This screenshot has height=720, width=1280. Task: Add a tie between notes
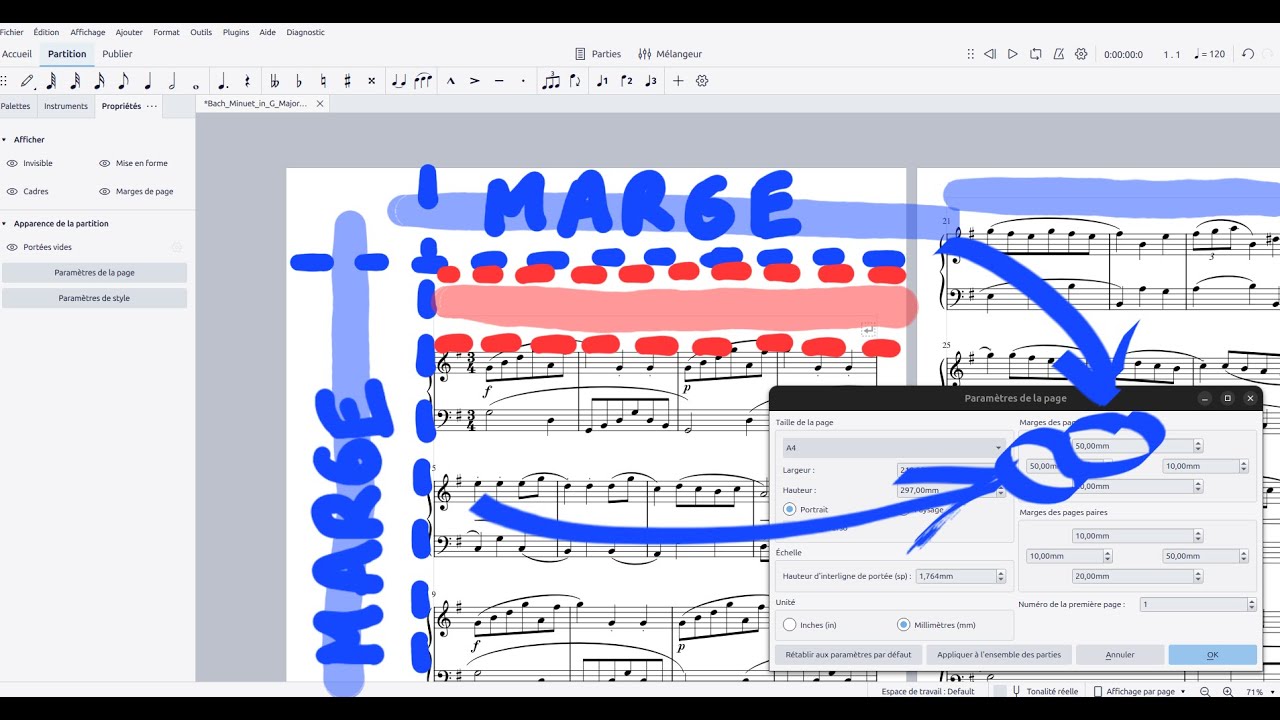399,81
